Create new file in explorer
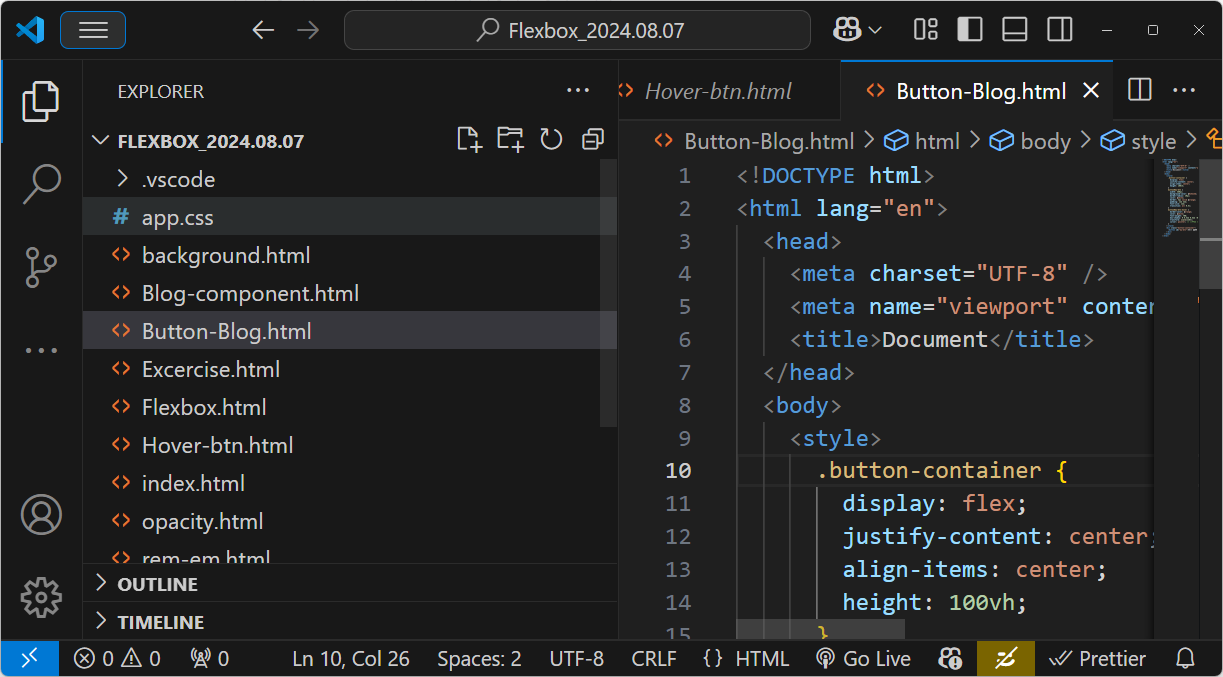 469,140
